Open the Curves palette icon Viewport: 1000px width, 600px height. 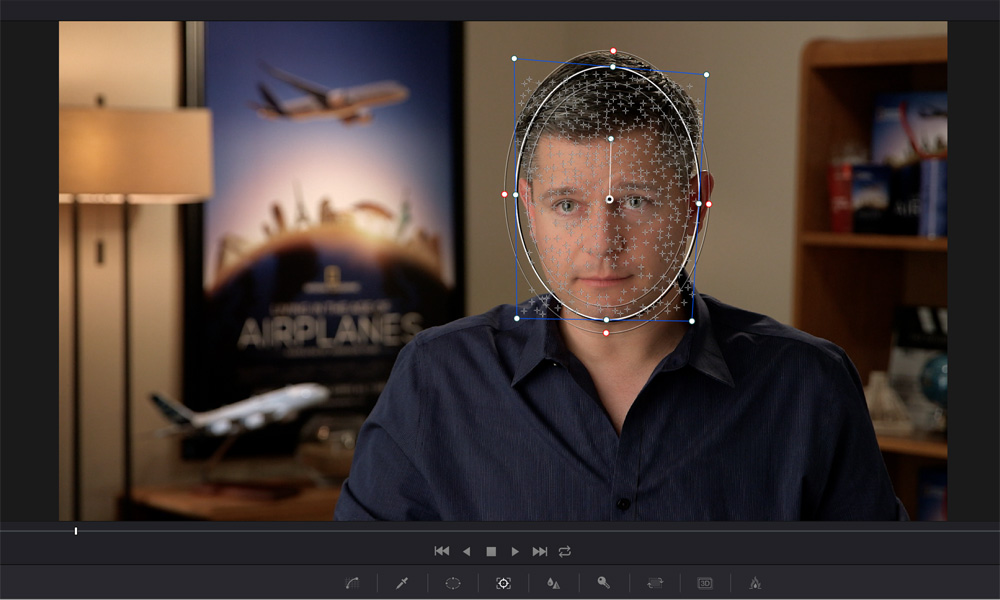coord(352,582)
